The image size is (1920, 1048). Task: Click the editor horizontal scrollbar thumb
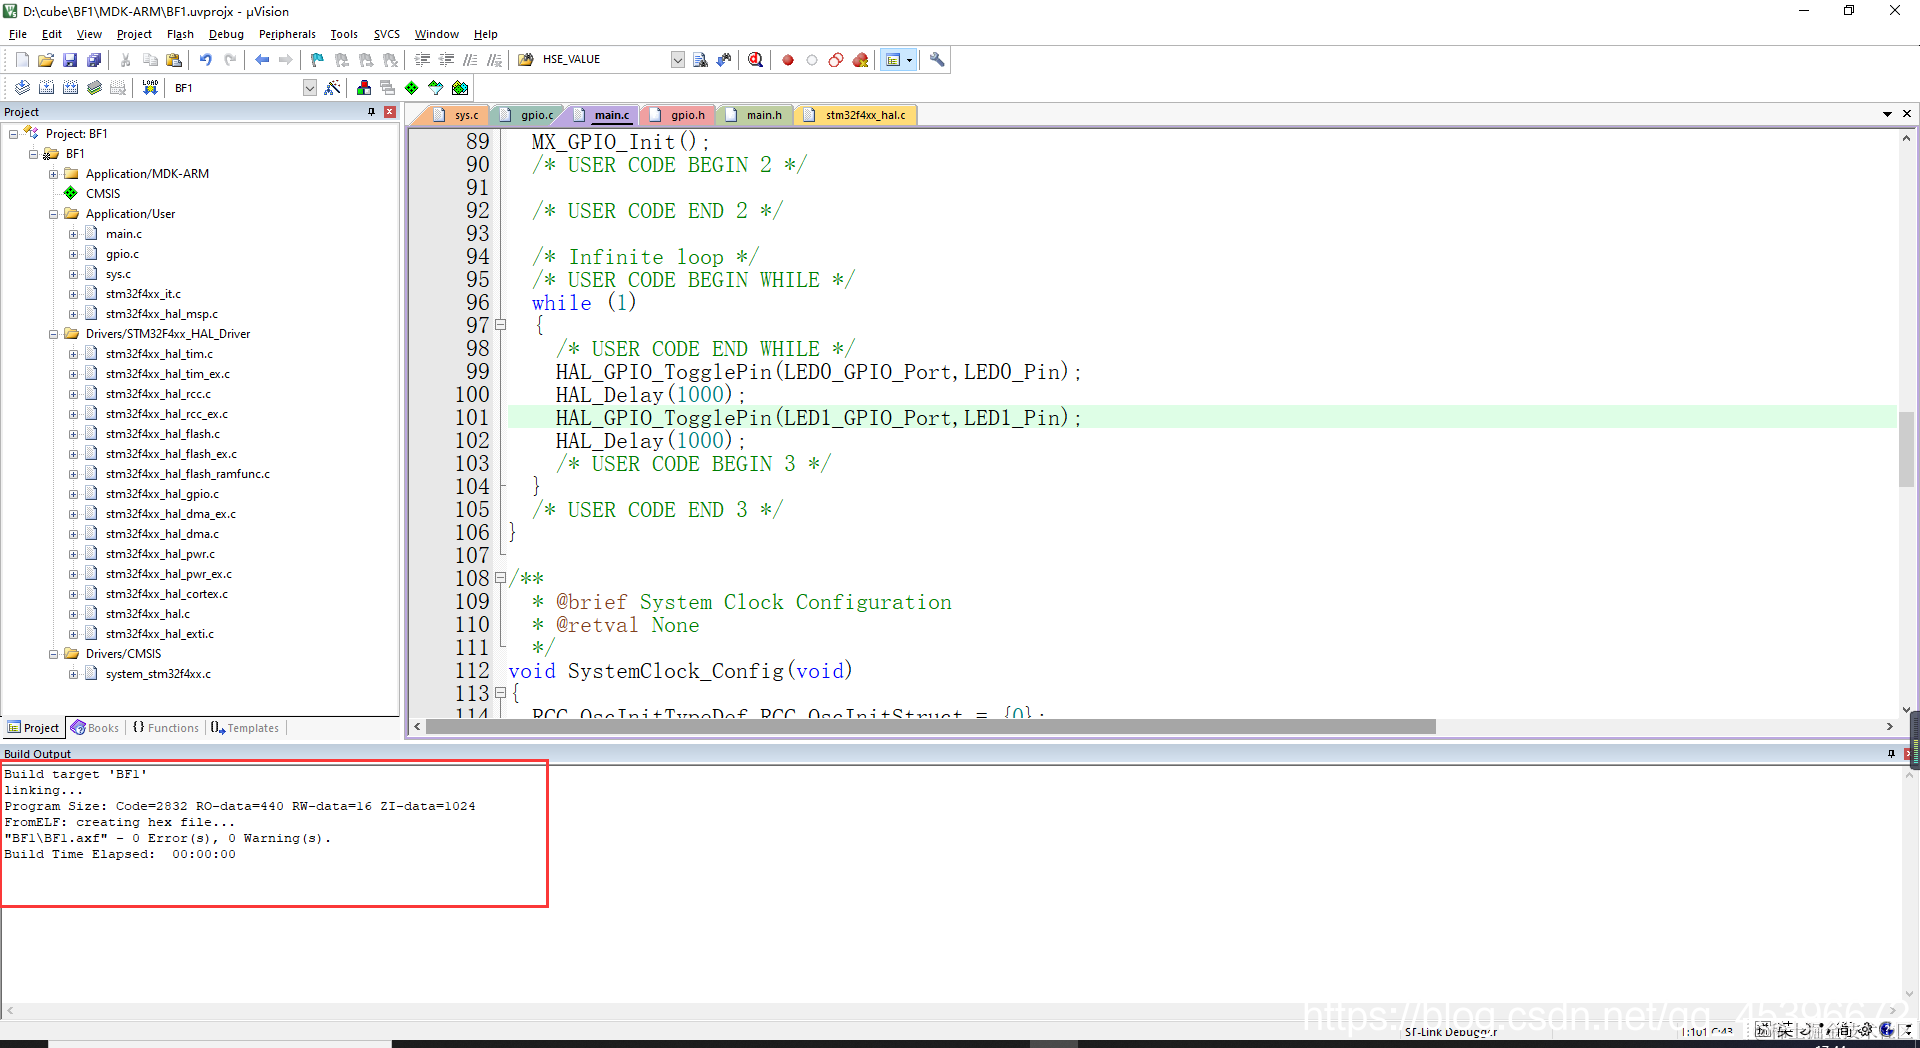[931, 727]
